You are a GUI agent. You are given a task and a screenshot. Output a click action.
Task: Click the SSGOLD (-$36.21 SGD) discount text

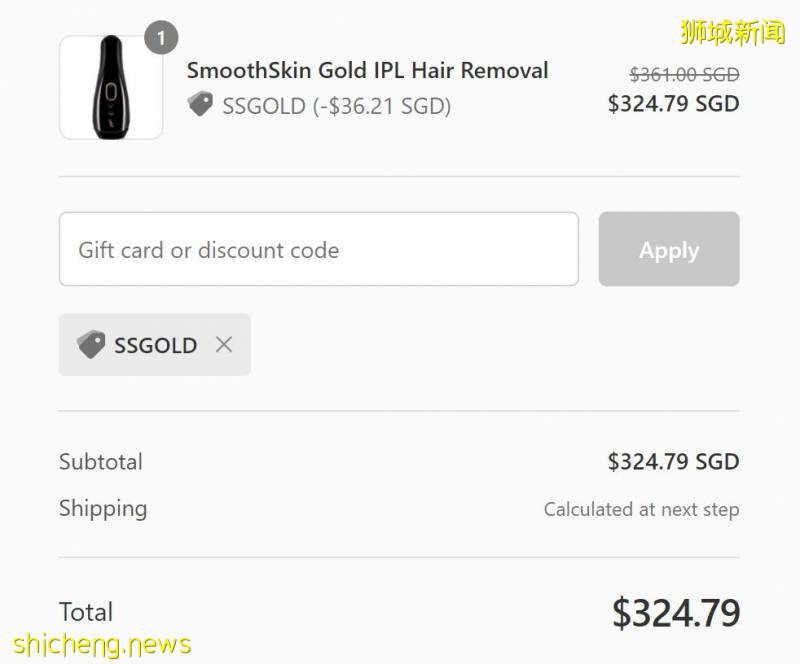336,106
